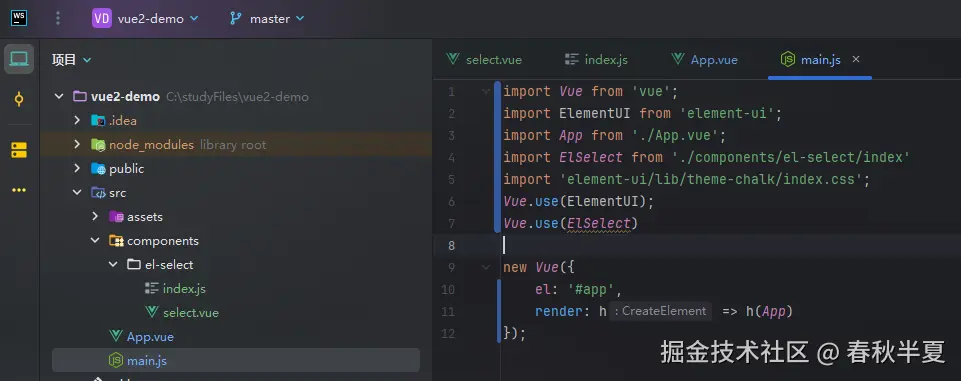Open the 项目 view dropdown
This screenshot has width=961, height=381.
(x=72, y=59)
